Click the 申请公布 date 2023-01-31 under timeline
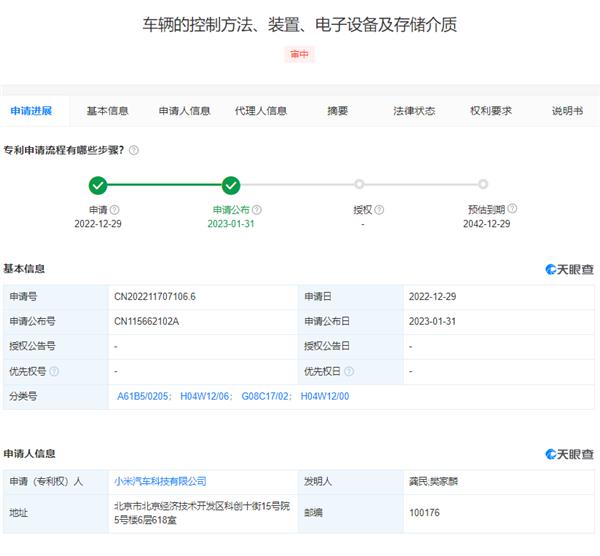The image size is (600, 556). coord(231,224)
